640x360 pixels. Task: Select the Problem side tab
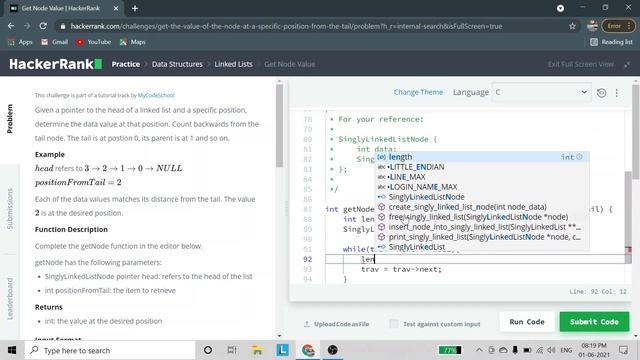(x=10, y=119)
